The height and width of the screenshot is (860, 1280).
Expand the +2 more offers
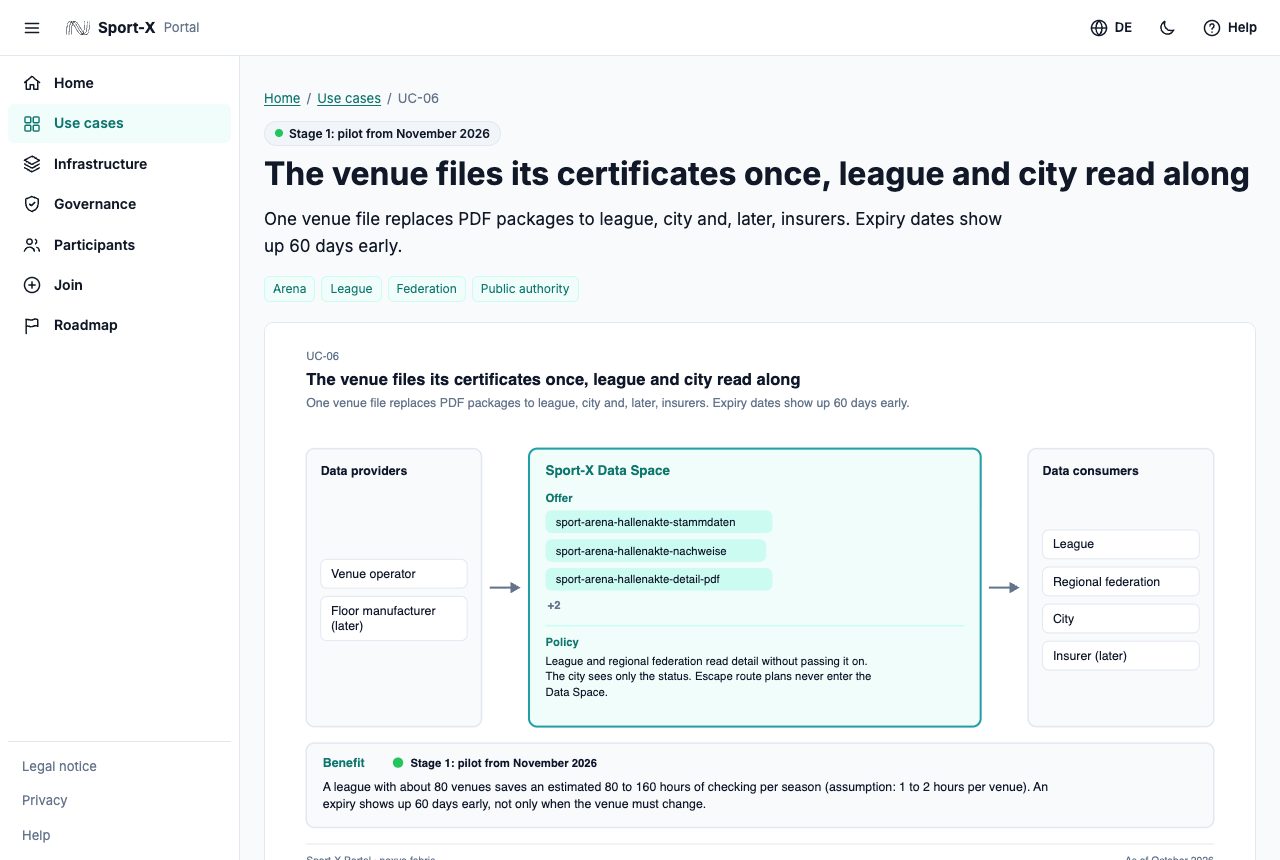click(x=554, y=606)
